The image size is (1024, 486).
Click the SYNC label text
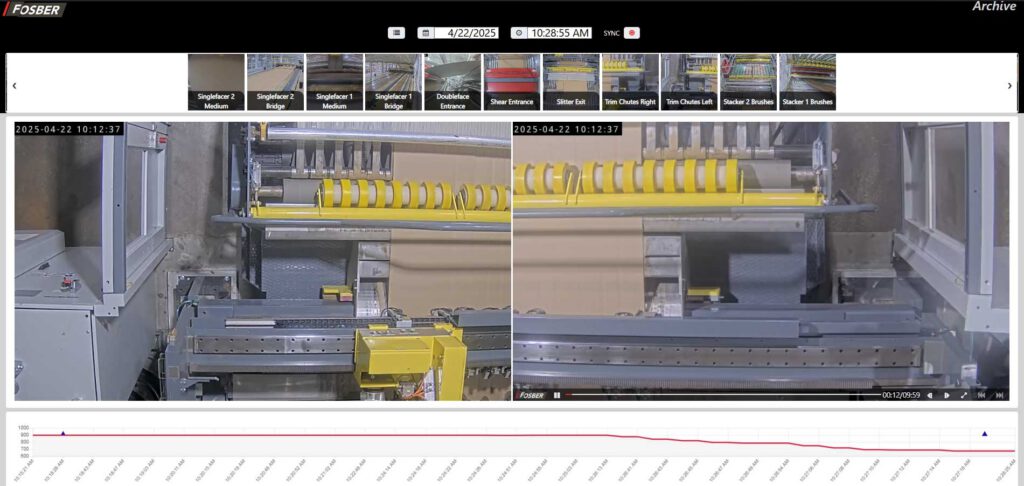(611, 33)
